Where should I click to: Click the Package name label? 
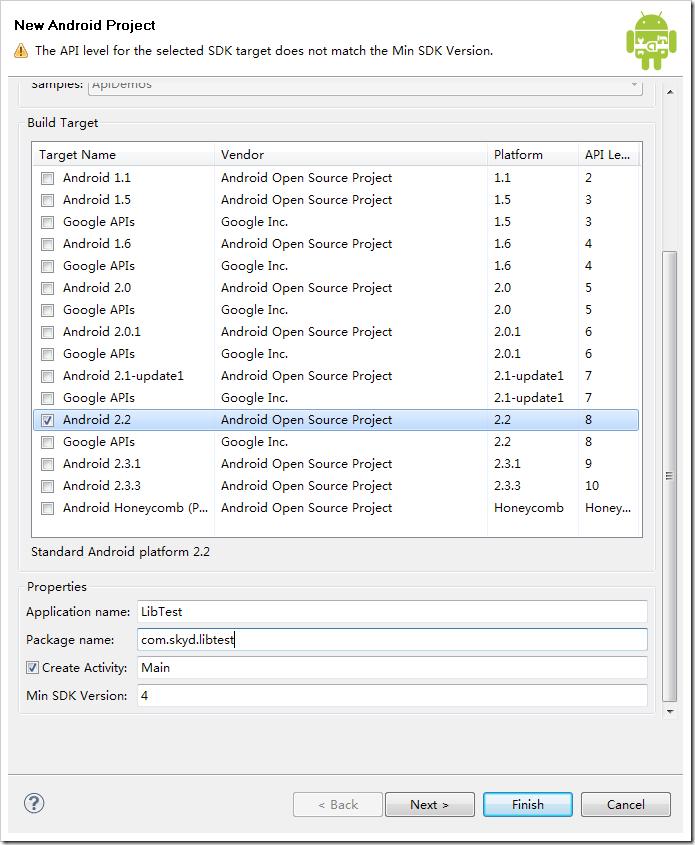pos(70,640)
